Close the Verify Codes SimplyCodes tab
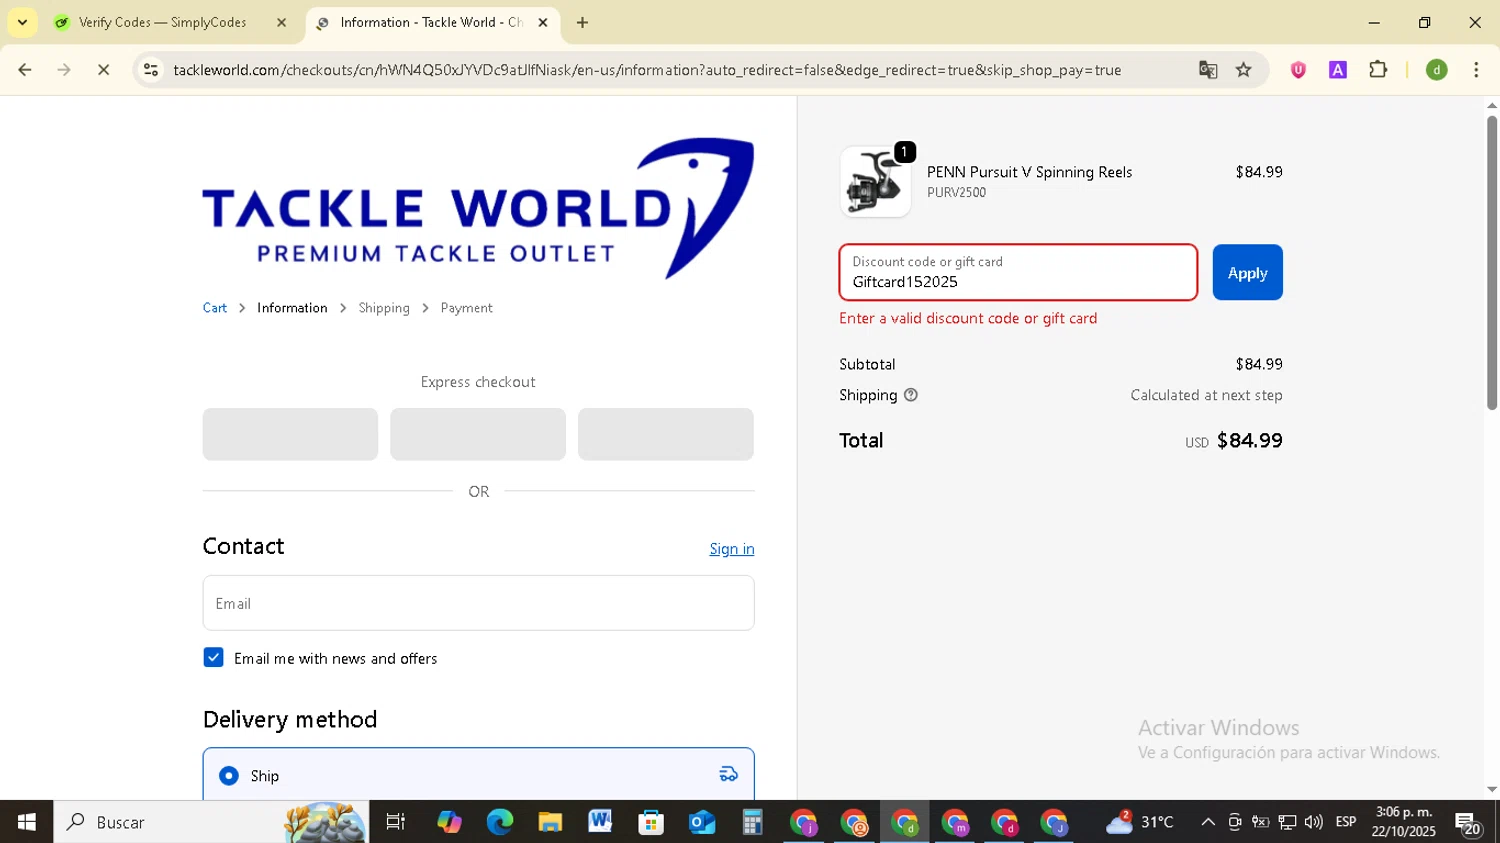1500x843 pixels. coord(281,22)
